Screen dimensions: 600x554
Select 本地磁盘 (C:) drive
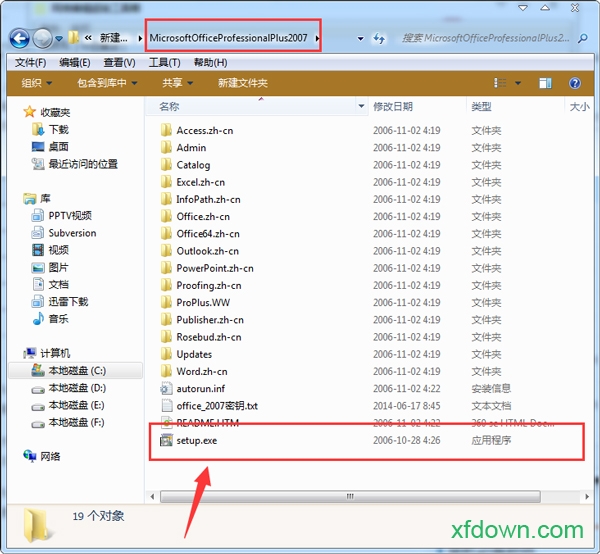click(x=77, y=370)
